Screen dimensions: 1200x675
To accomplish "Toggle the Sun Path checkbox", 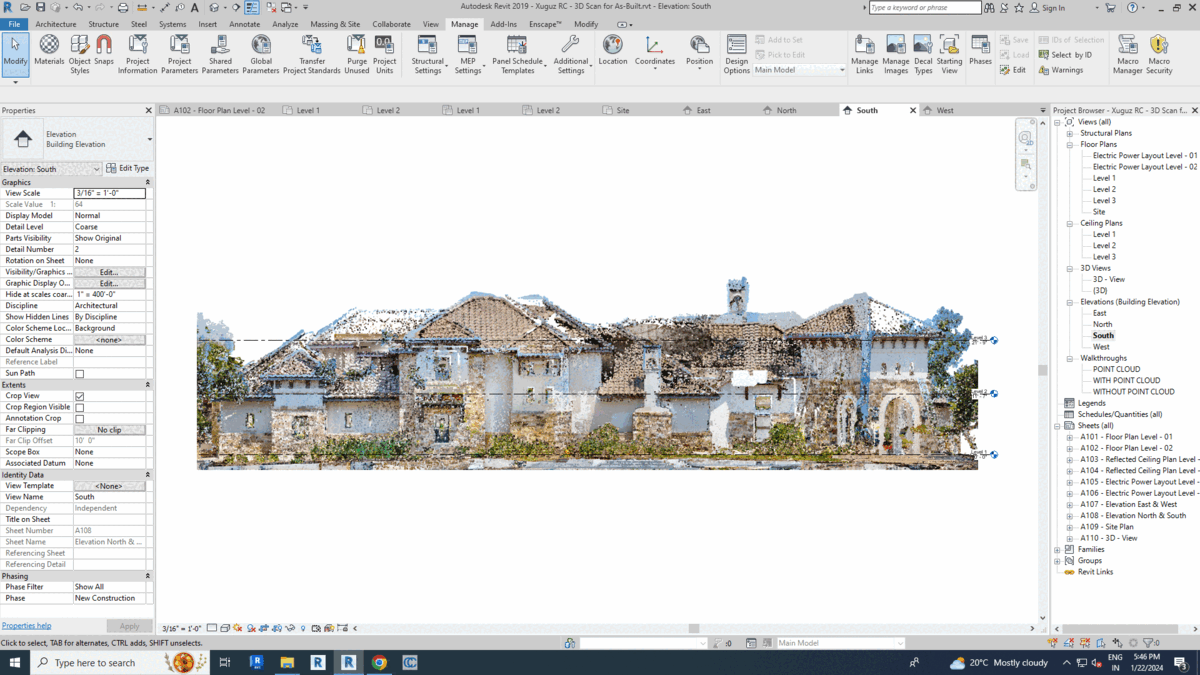I will [80, 374].
